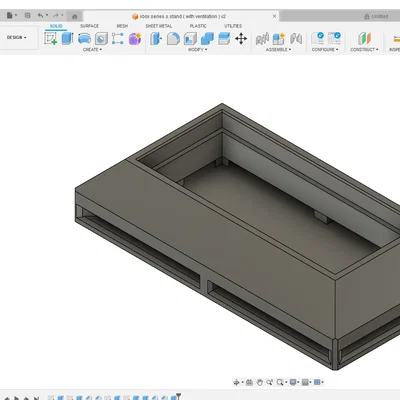Select the Press Pull tool
This screenshot has width=400, height=400.
pyautogui.click(x=156, y=39)
